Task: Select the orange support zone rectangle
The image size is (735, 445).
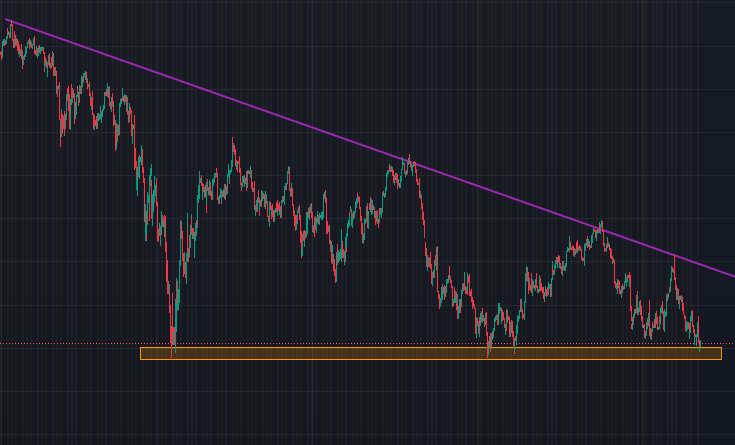Action: [x=431, y=354]
